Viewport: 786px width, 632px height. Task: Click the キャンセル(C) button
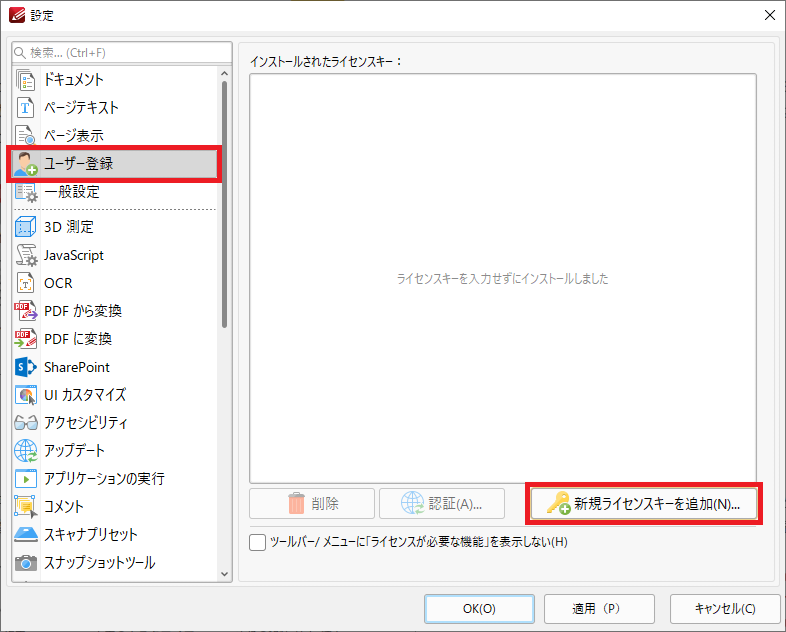tap(725, 608)
